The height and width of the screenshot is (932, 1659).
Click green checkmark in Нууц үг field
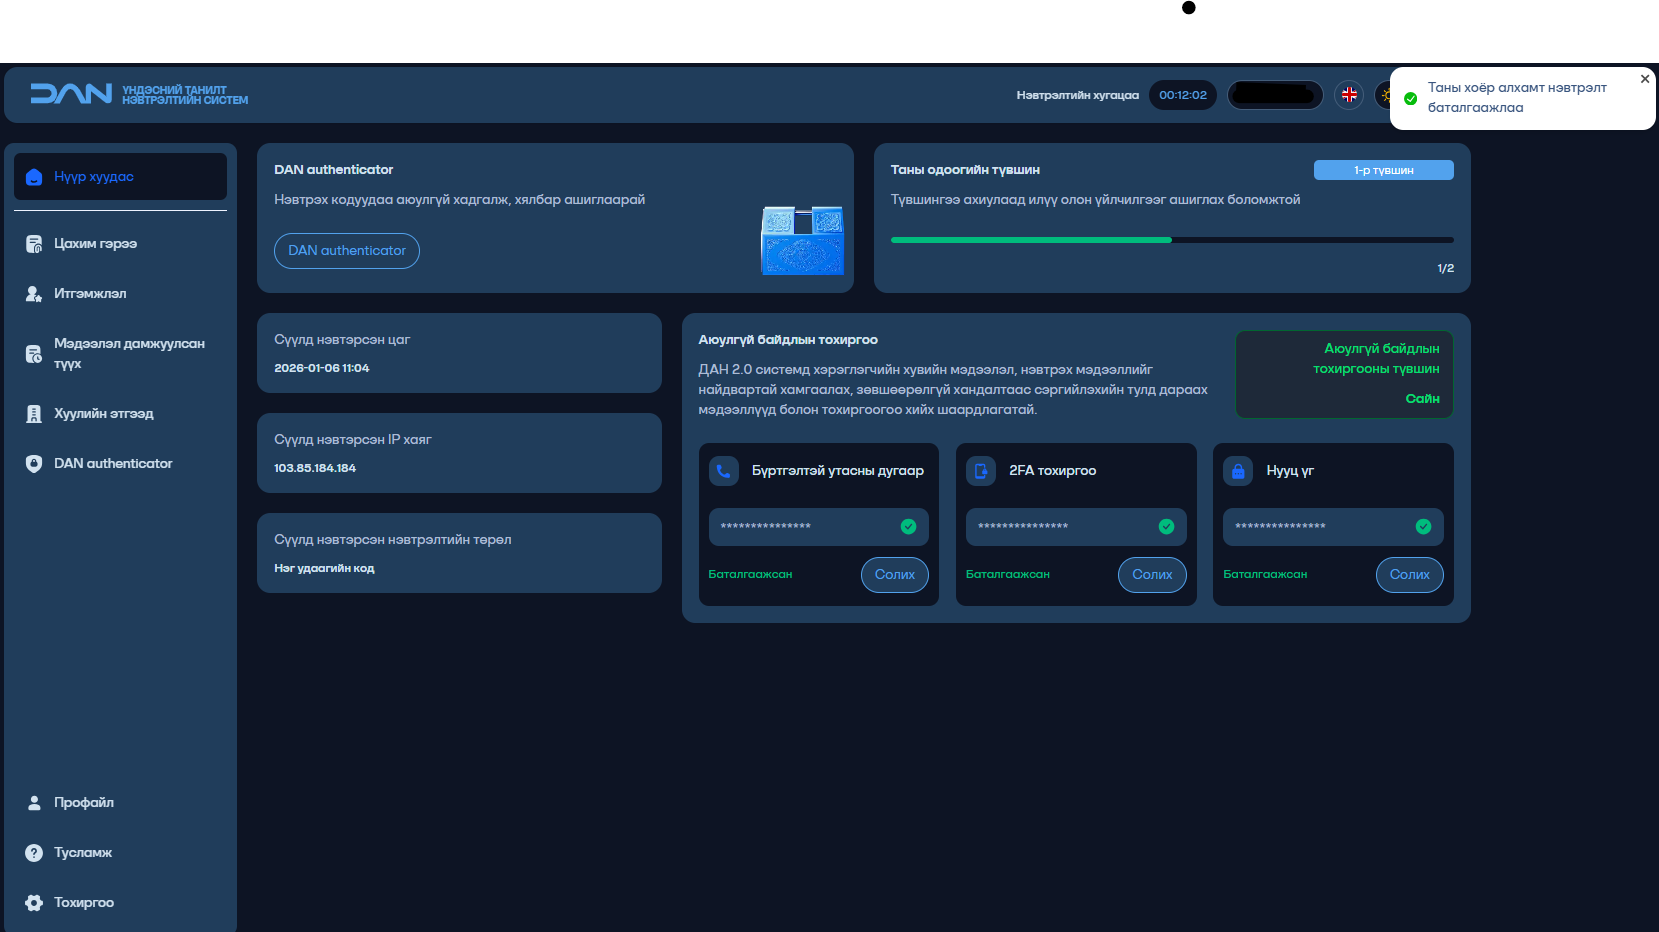click(x=1423, y=527)
